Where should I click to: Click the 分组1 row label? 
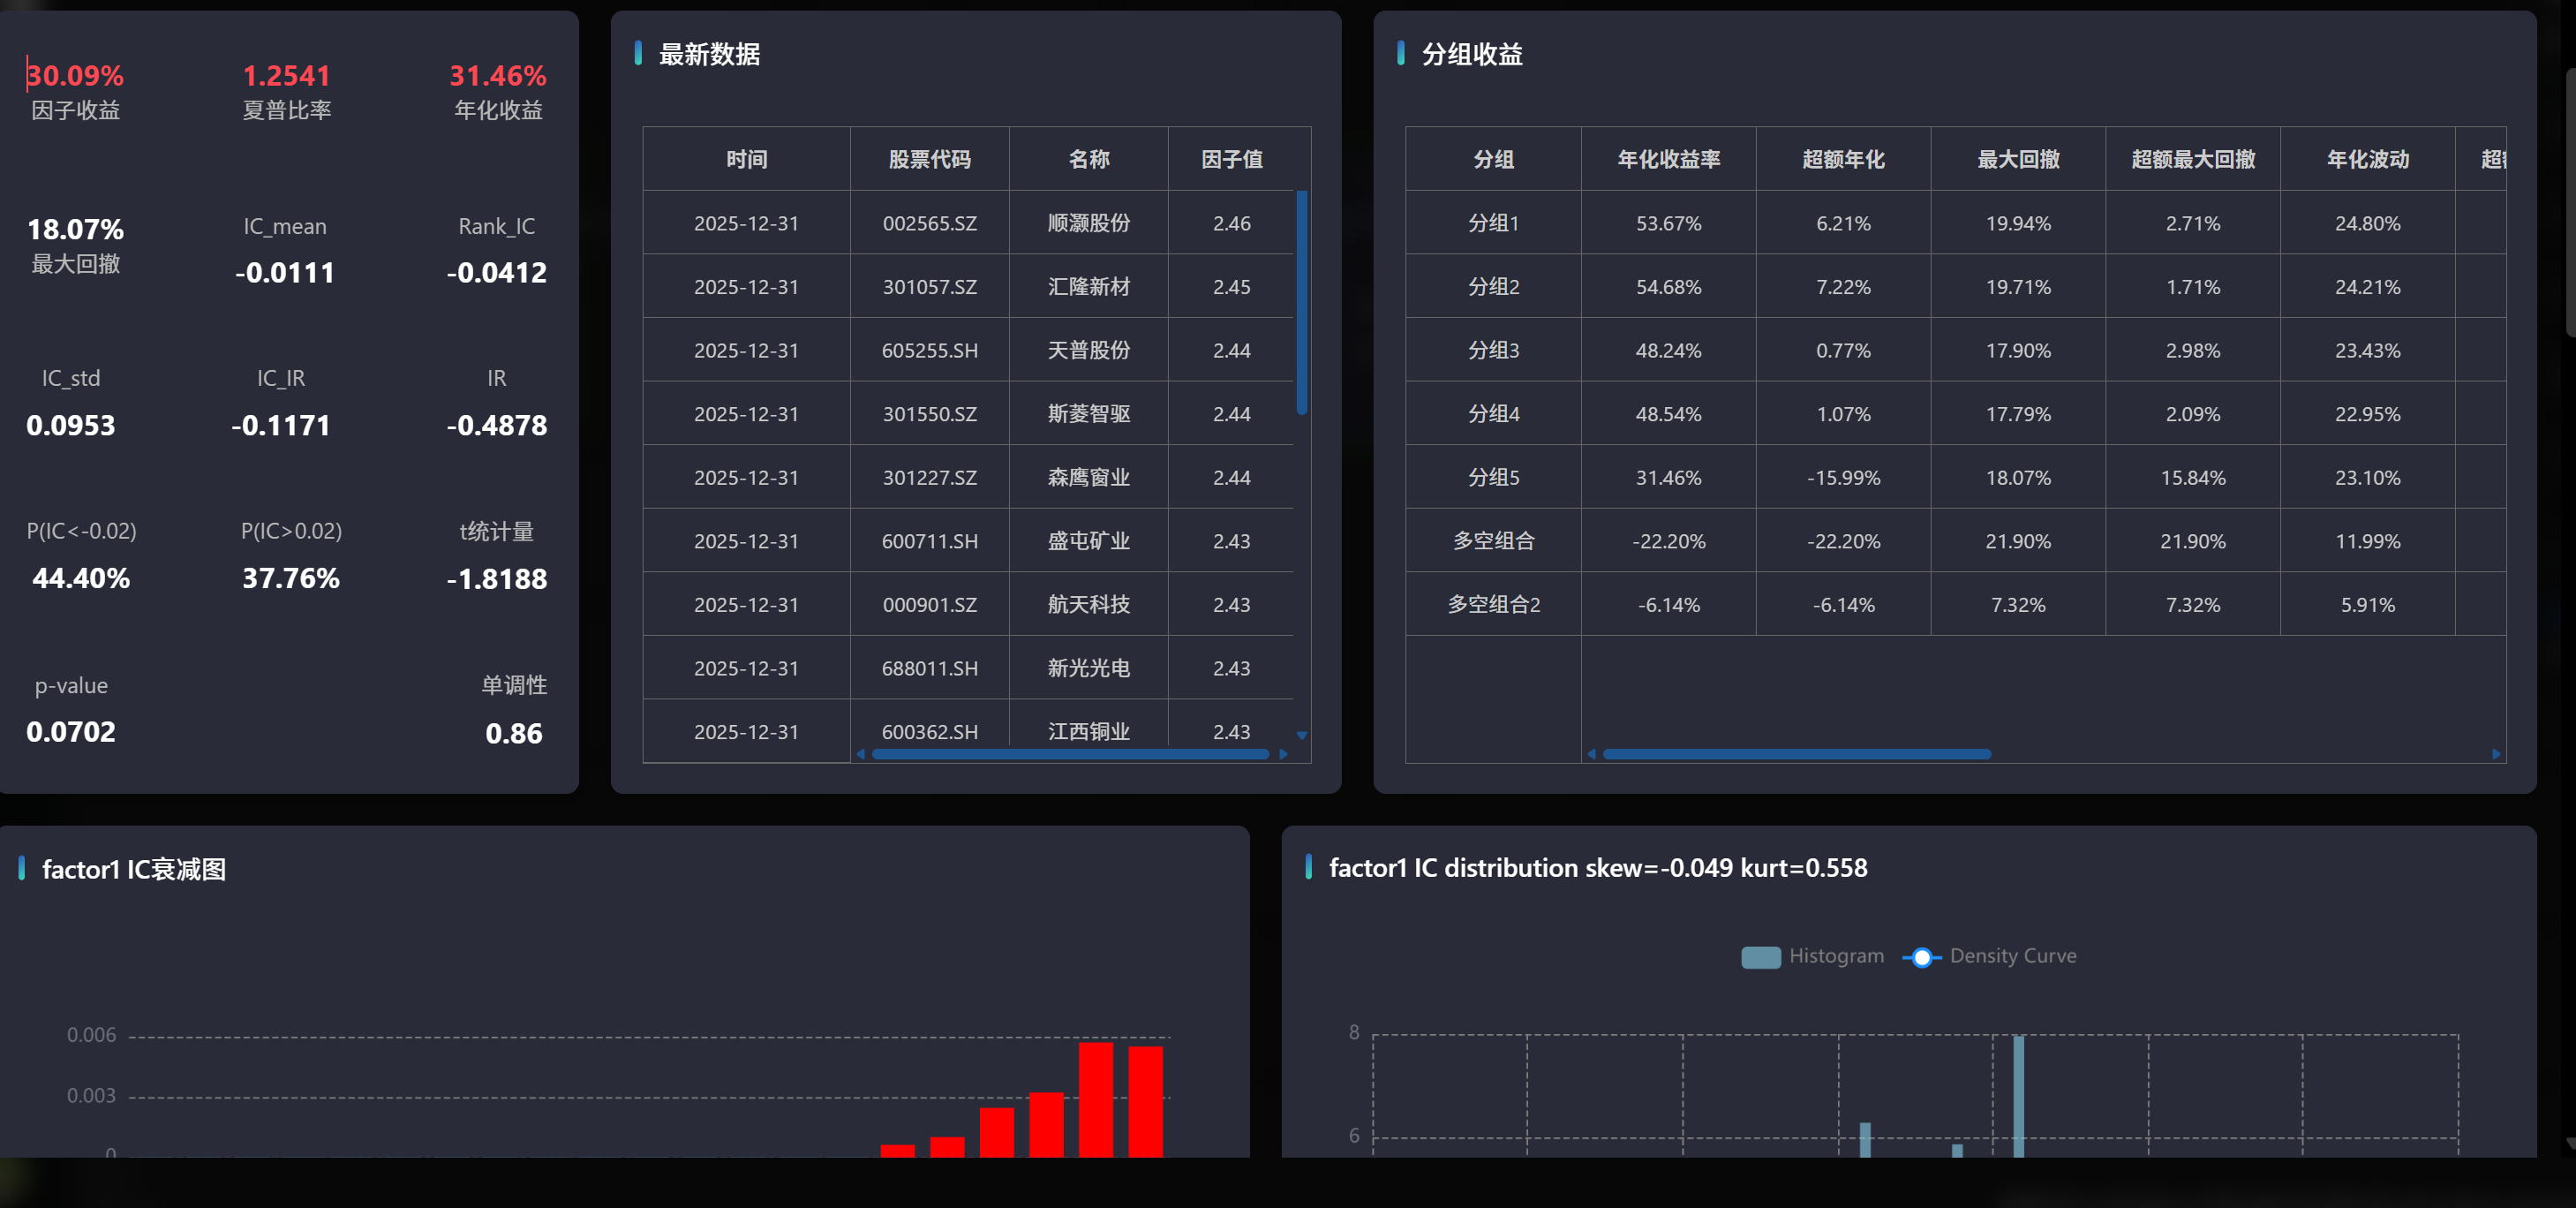1493,223
